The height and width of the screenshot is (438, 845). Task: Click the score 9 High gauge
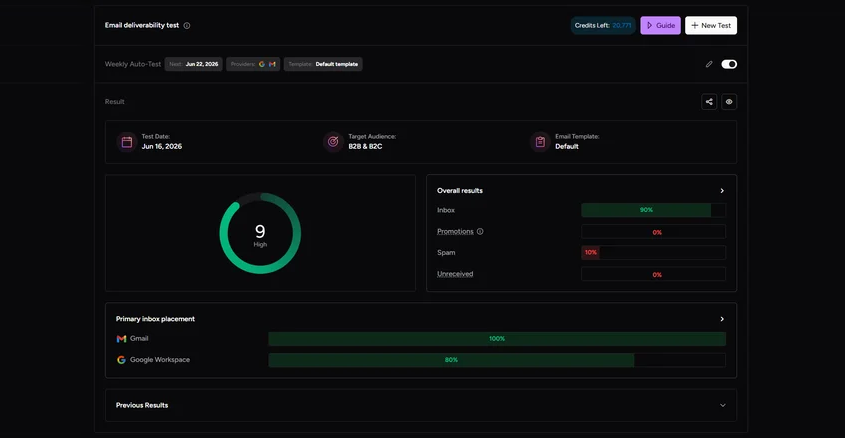tap(260, 233)
